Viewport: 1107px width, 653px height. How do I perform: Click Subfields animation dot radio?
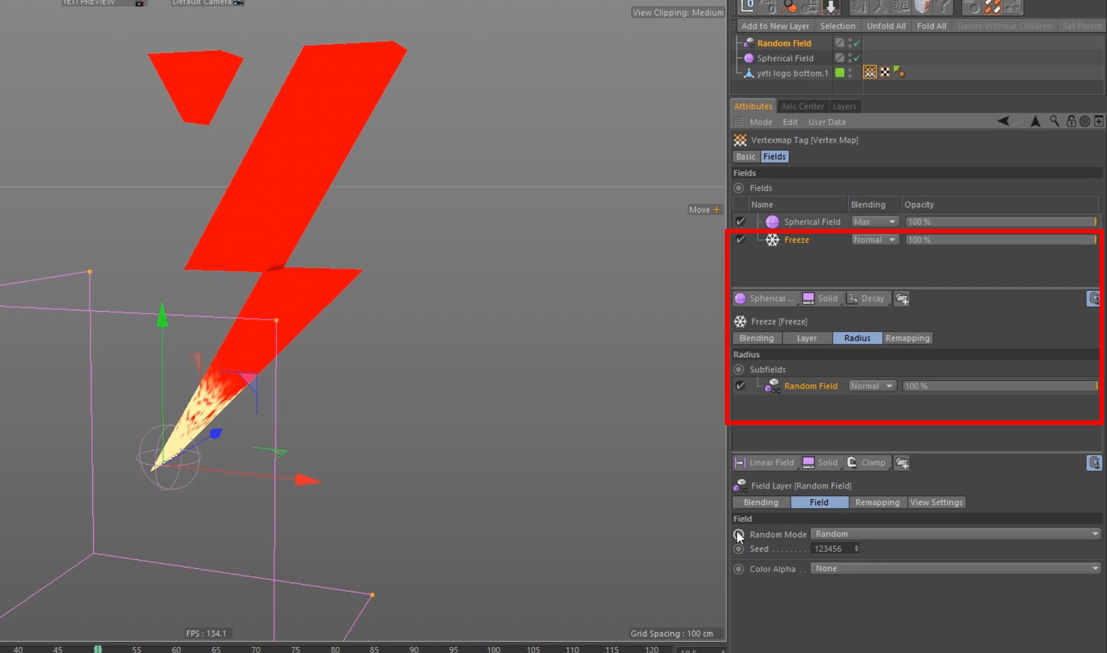(x=738, y=370)
